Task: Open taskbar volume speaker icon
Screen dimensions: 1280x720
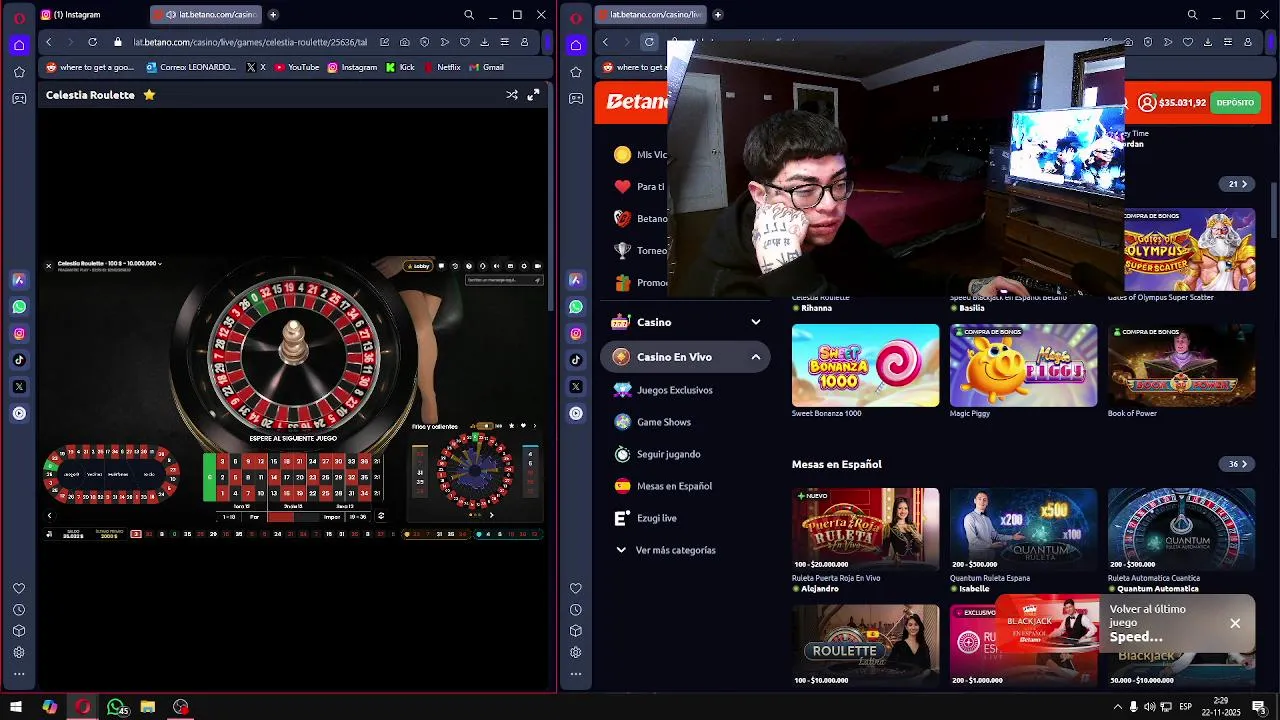Action: tap(1149, 707)
